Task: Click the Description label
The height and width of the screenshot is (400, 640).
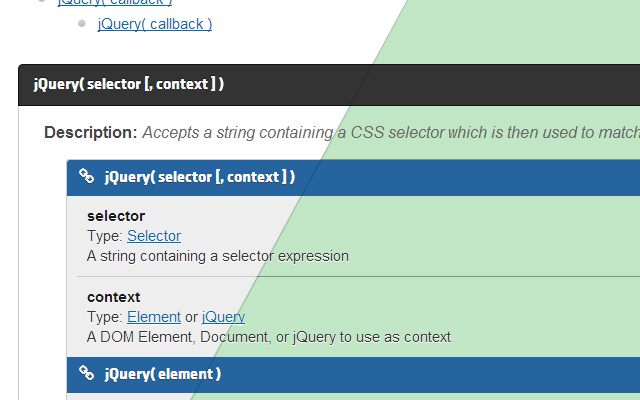Action: coord(90,132)
